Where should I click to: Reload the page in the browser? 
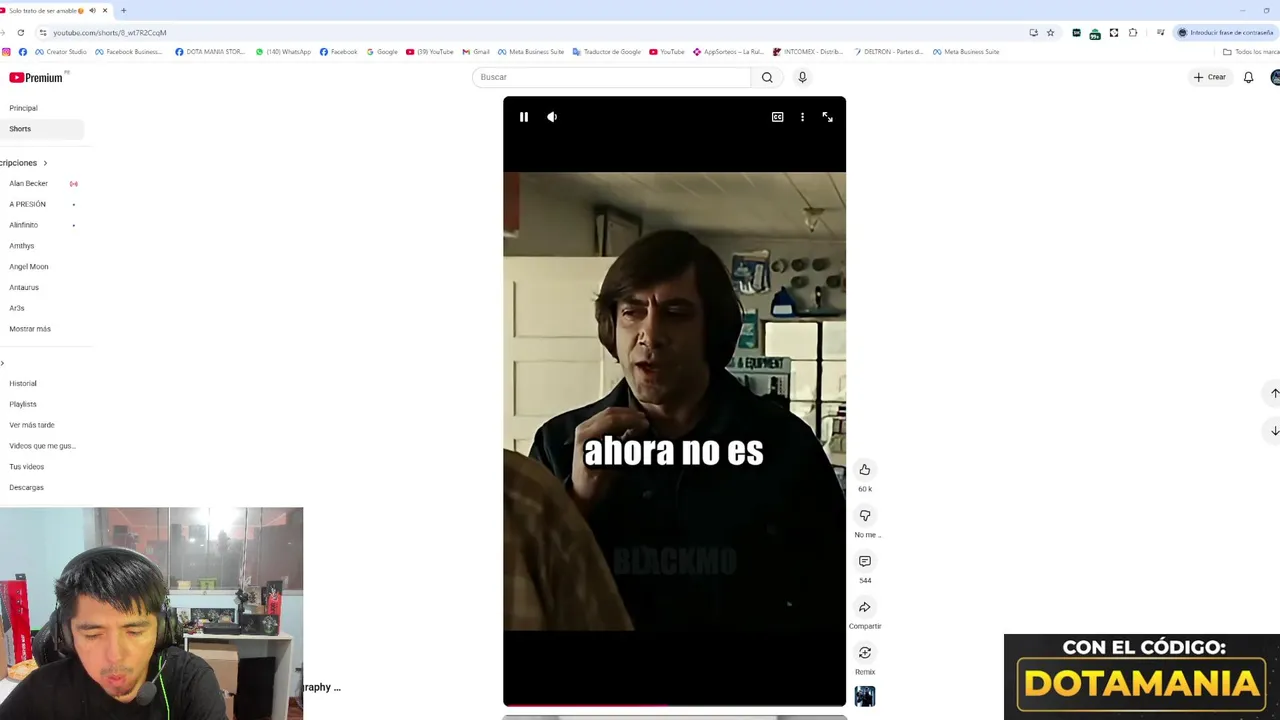pos(20,32)
